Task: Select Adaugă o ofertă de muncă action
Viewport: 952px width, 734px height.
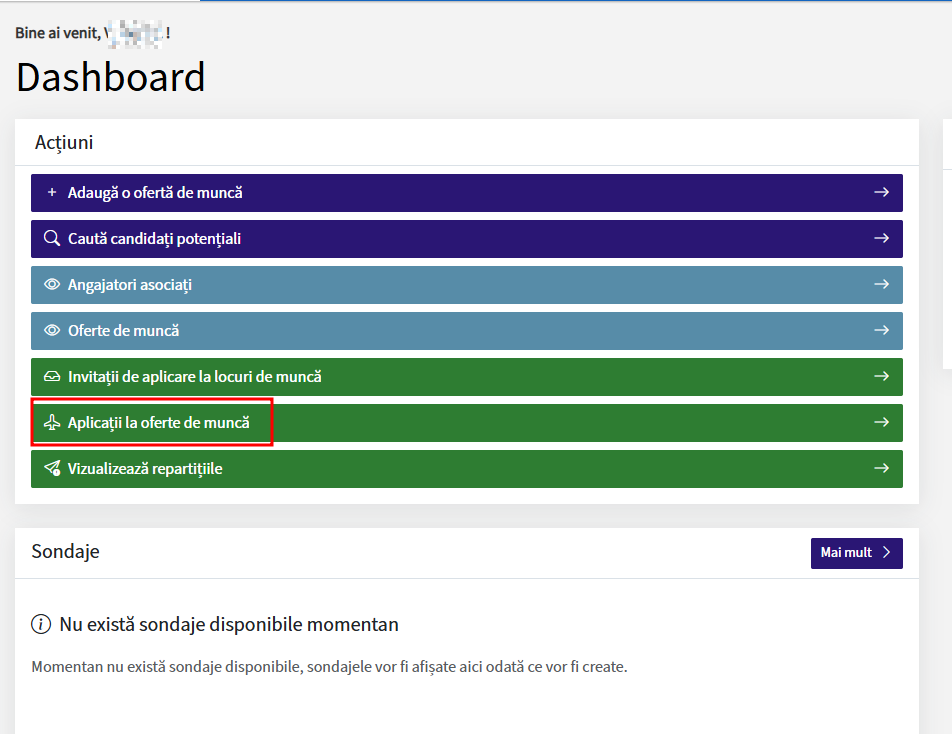Action: coord(155,193)
